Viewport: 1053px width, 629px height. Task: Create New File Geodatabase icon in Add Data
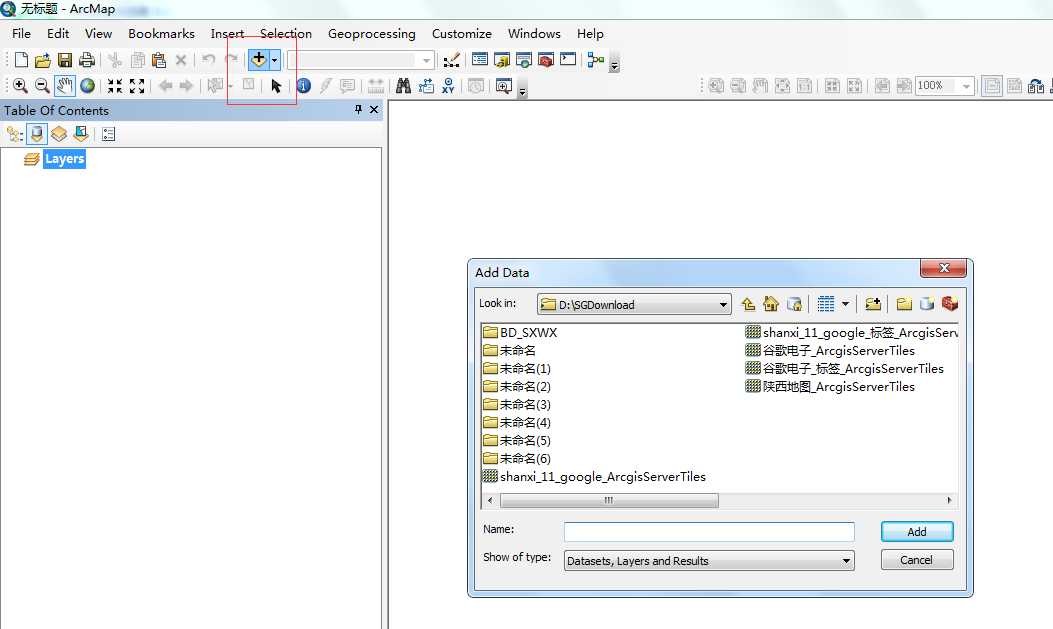[927, 304]
